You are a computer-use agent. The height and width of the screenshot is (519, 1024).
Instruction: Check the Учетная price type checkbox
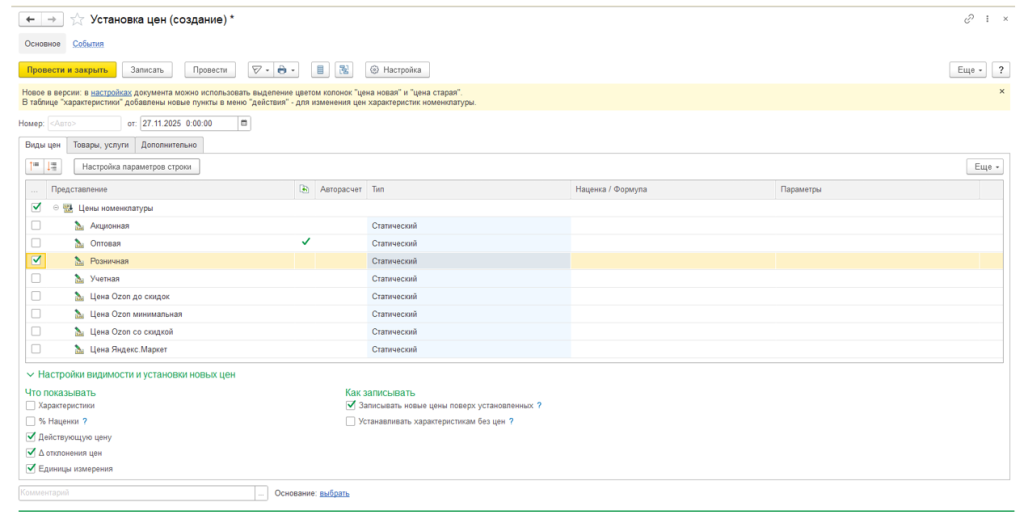pos(36,278)
